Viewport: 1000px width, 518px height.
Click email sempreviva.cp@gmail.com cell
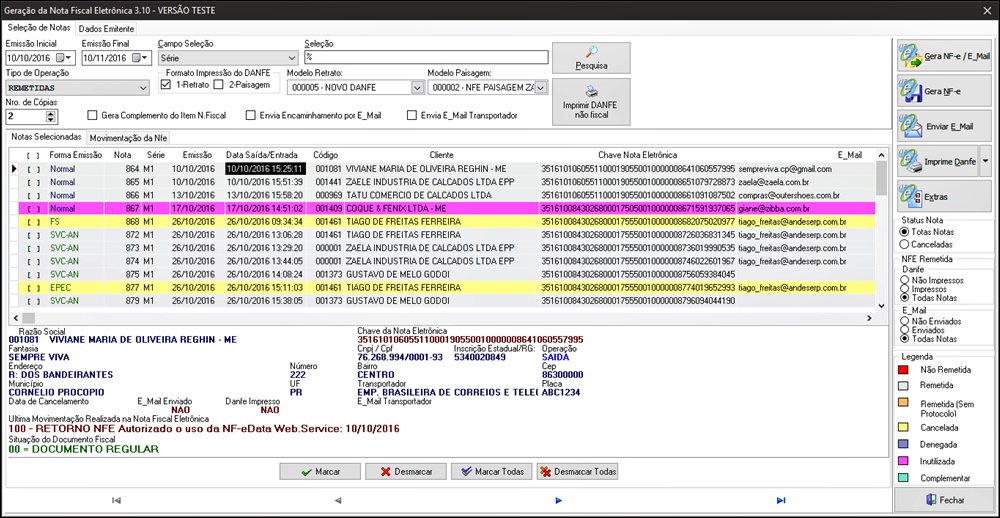(x=785, y=169)
